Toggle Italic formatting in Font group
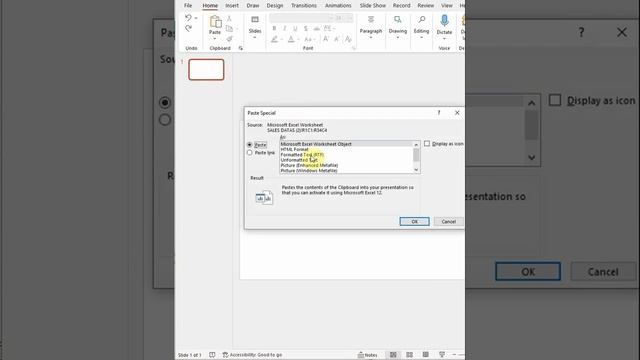The height and width of the screenshot is (360, 640). pos(284,29)
